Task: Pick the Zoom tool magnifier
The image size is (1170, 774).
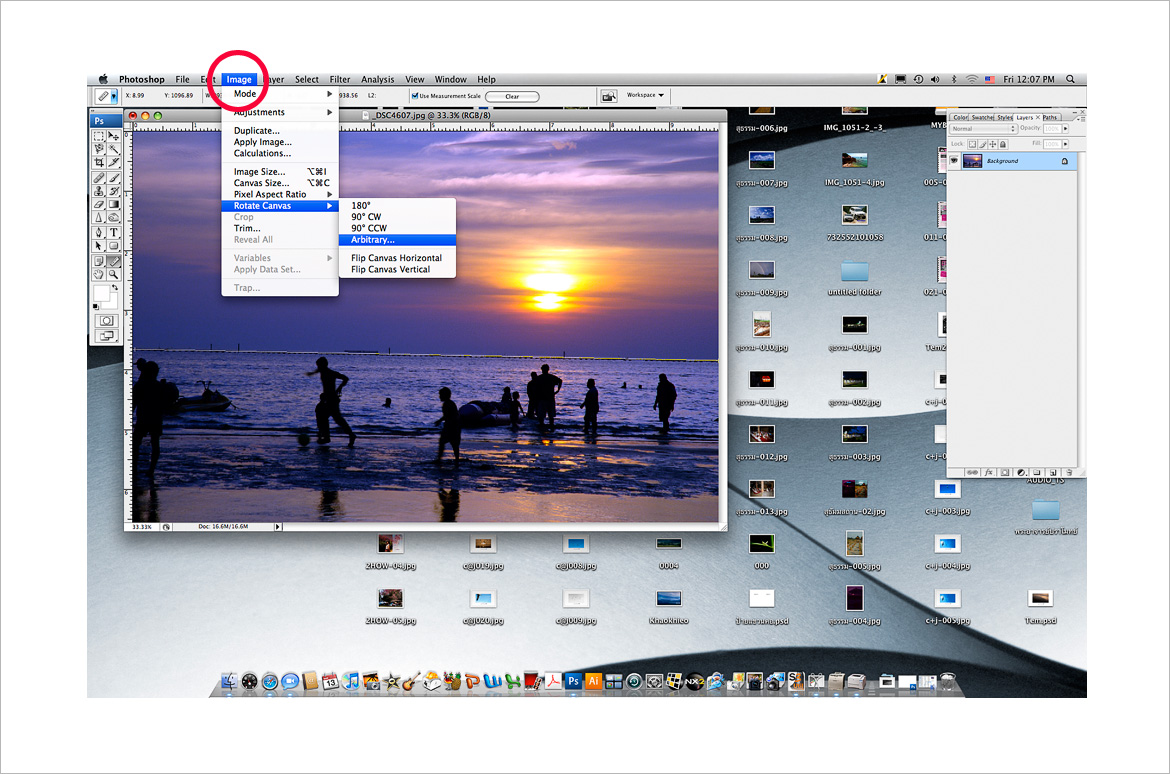Action: click(114, 274)
